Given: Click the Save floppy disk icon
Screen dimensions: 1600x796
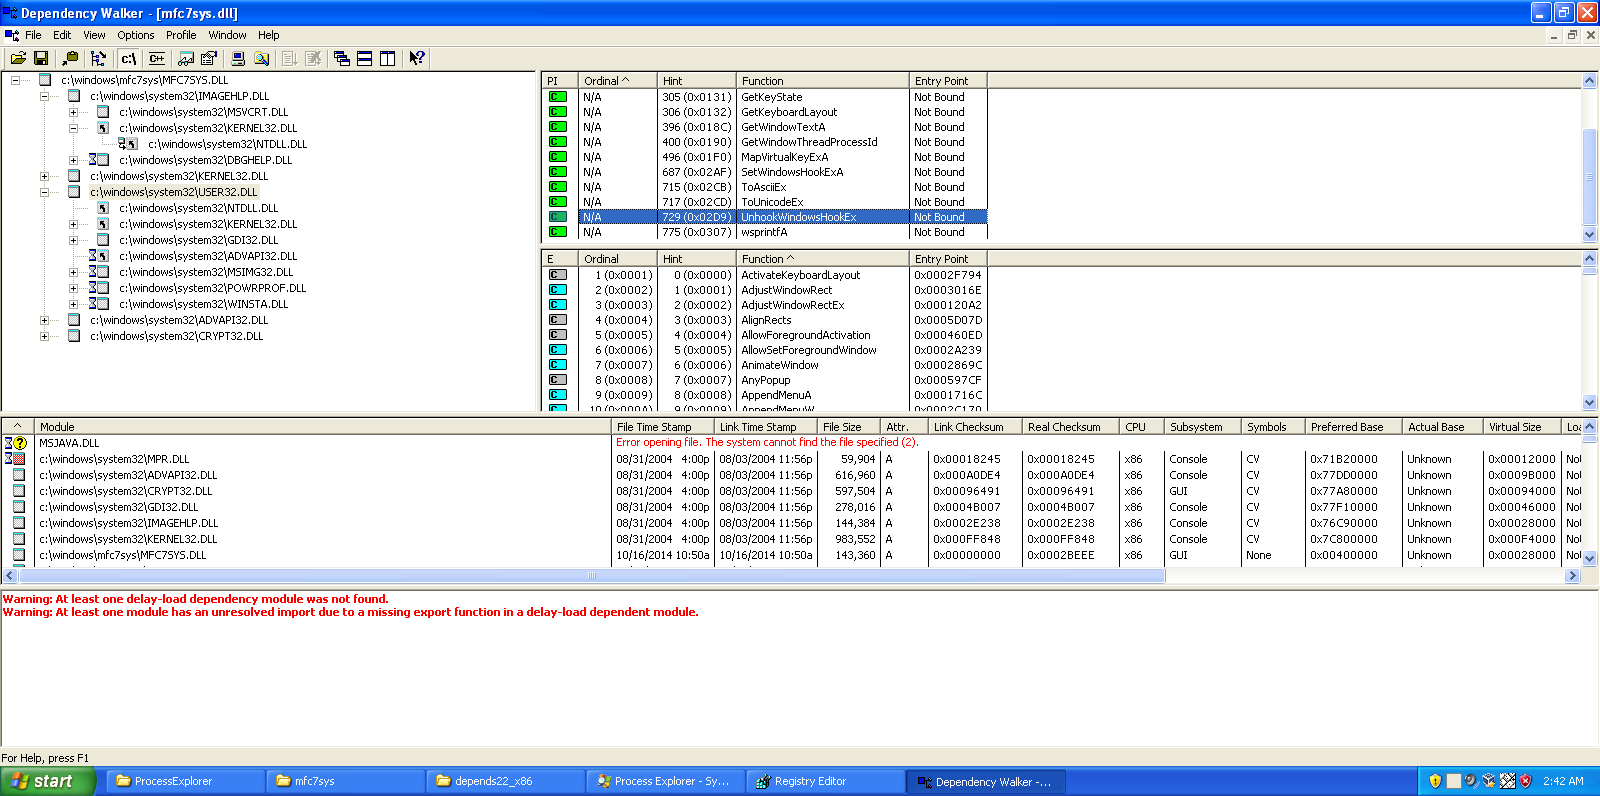Looking at the screenshot, I should point(41,58).
